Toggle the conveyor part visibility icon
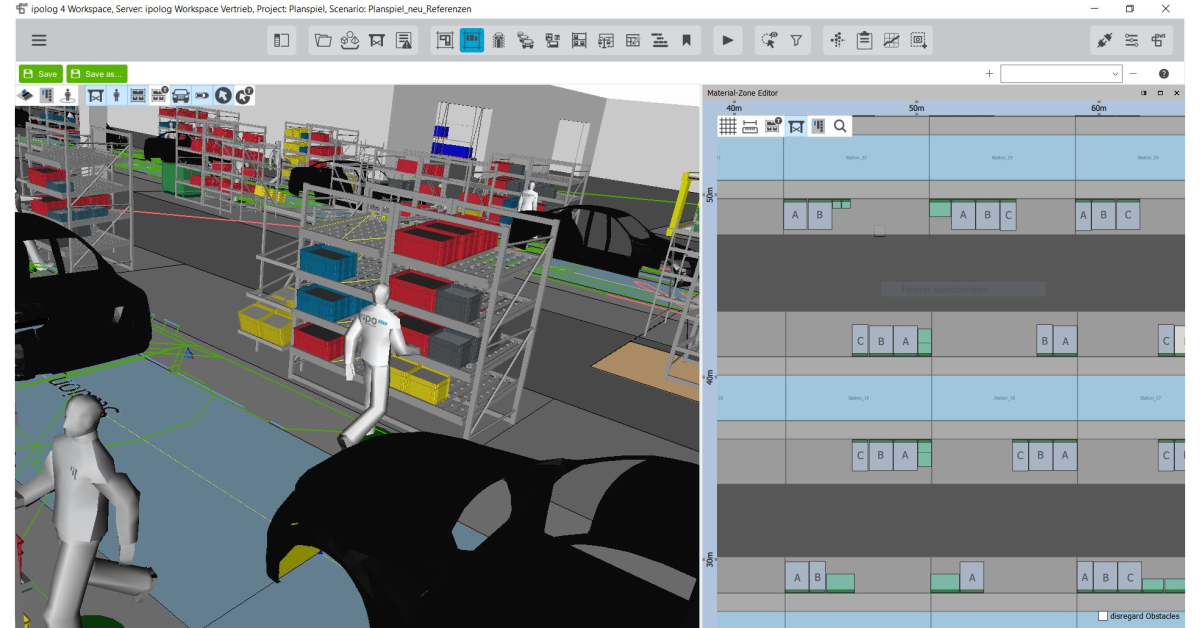1200x628 pixels. 202,95
